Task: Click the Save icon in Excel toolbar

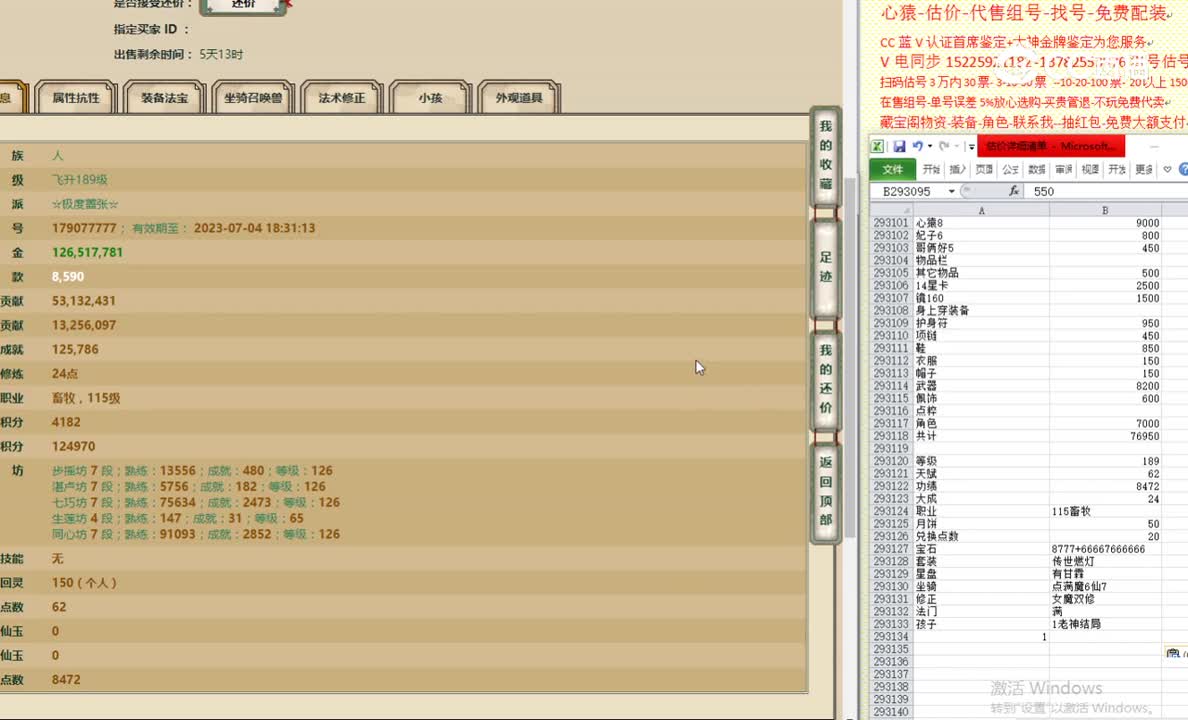Action: point(901,146)
